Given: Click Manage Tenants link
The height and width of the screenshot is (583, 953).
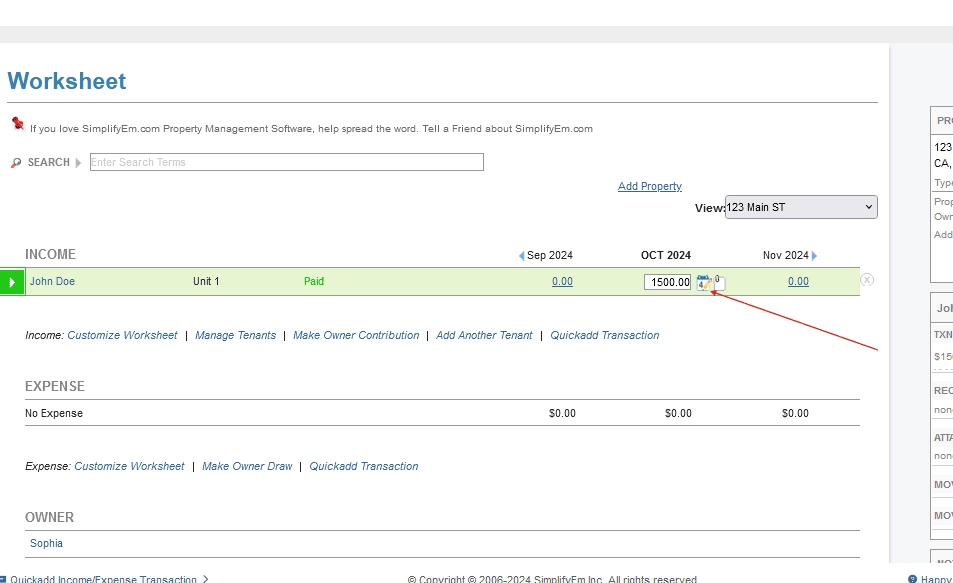Looking at the screenshot, I should point(235,335).
